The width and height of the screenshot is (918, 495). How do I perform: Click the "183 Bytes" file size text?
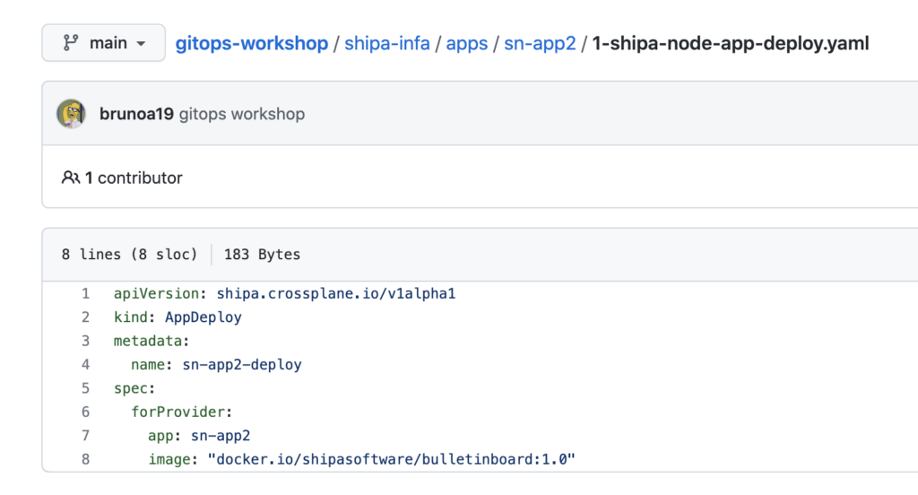(x=262, y=254)
